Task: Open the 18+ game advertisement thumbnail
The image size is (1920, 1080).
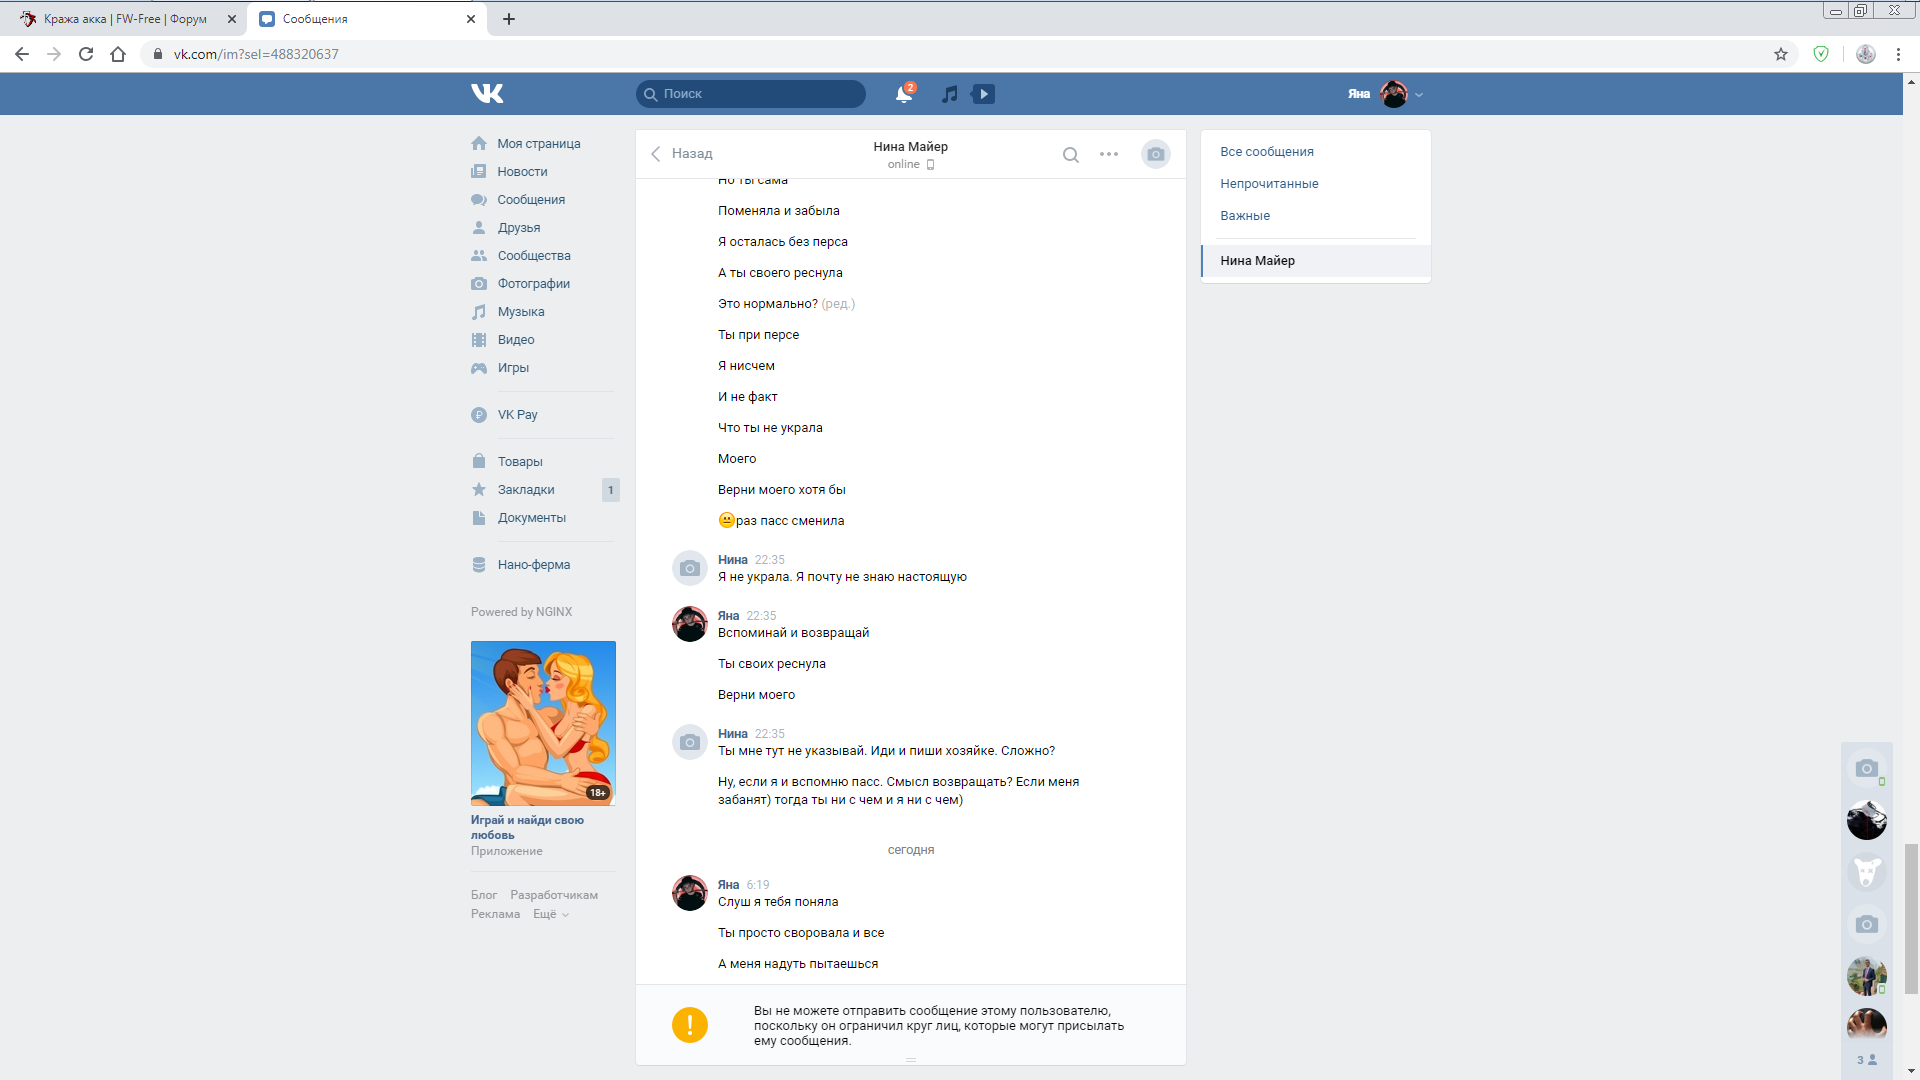Action: [543, 723]
